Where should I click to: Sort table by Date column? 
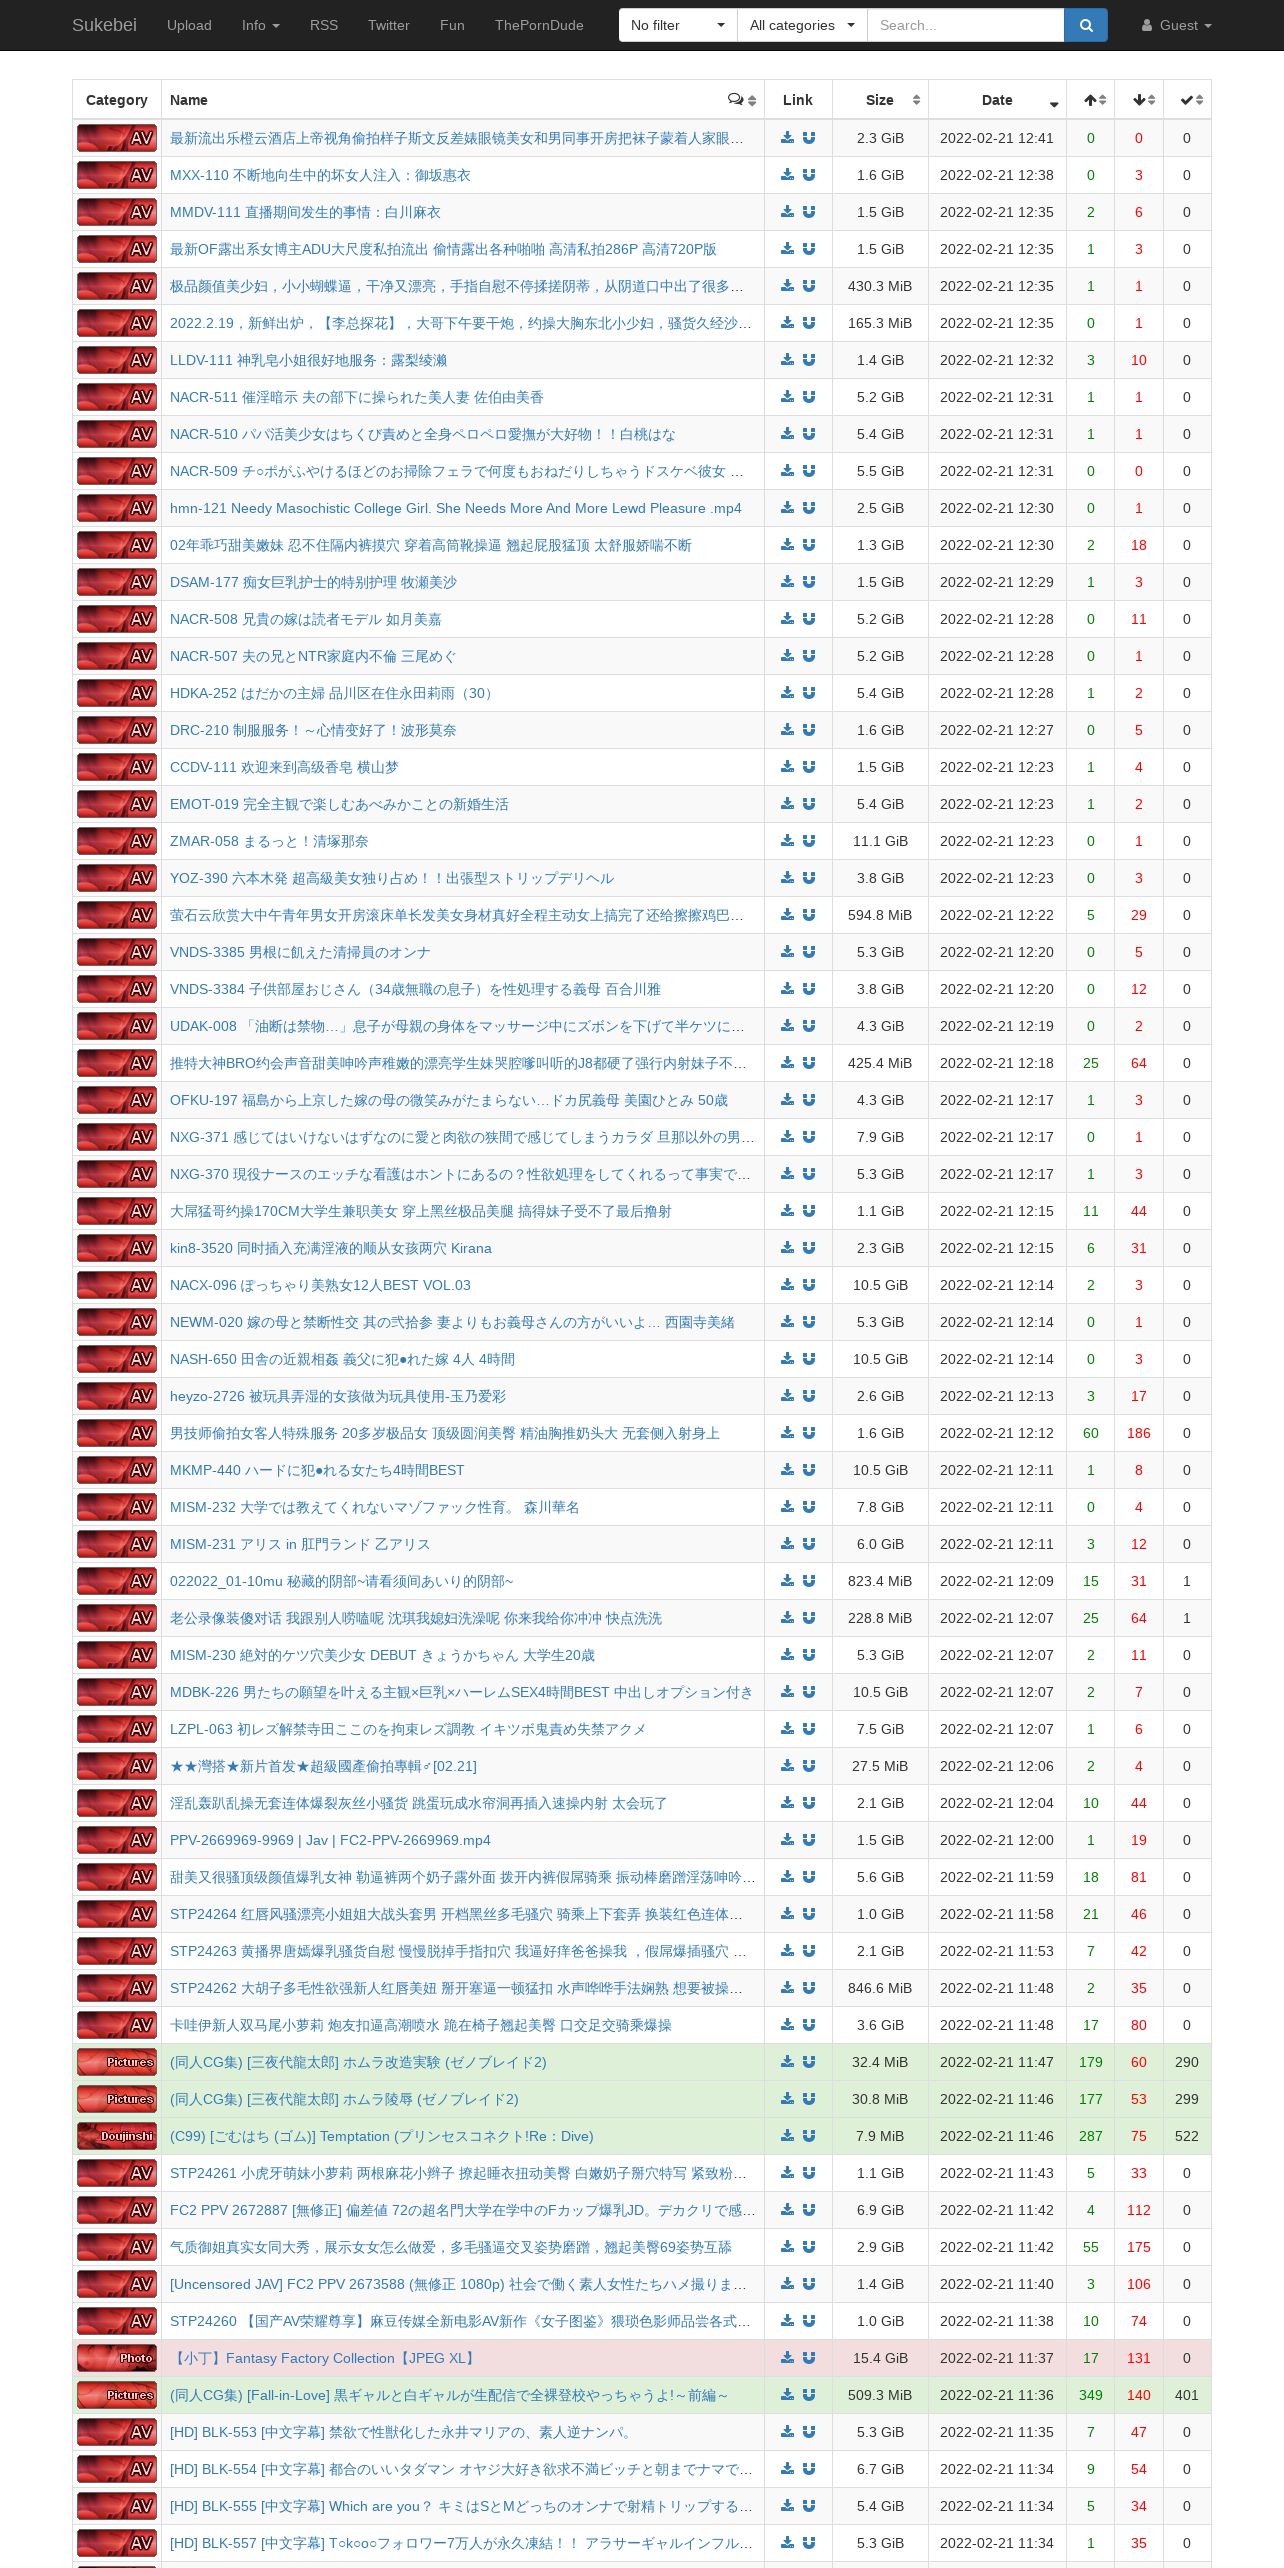coord(997,100)
